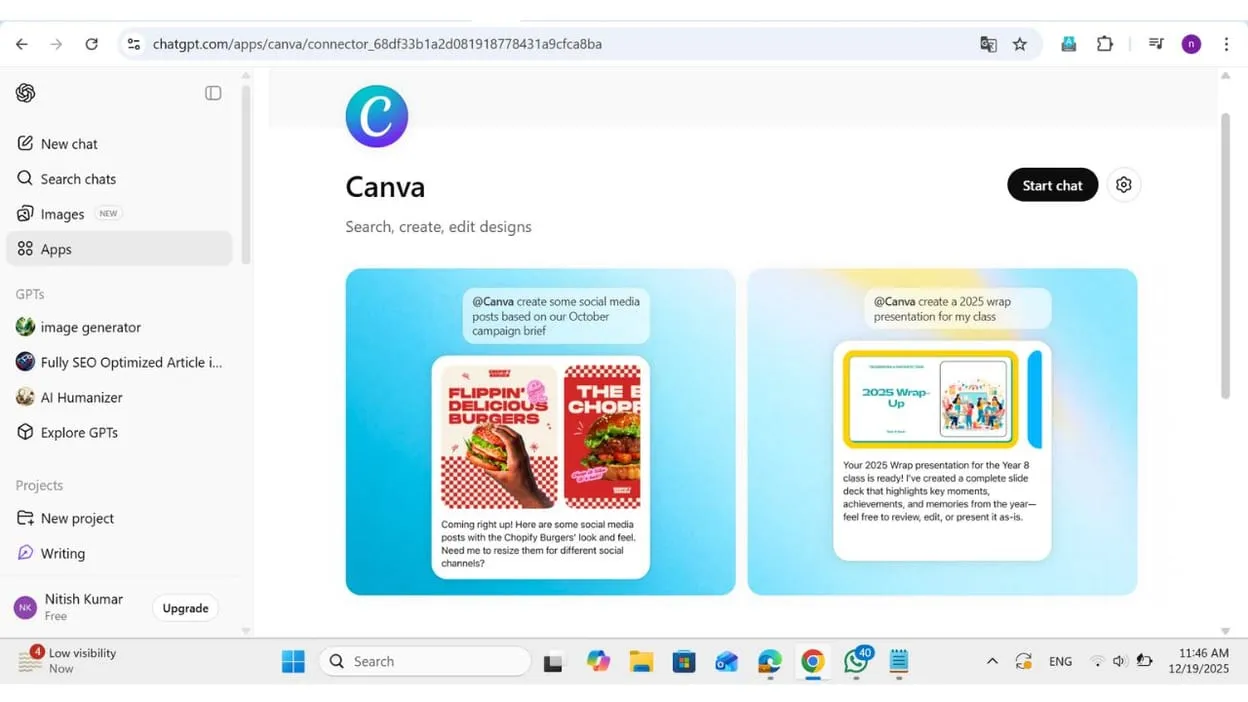Click the ChatGPT logo icon

[x=26, y=93]
